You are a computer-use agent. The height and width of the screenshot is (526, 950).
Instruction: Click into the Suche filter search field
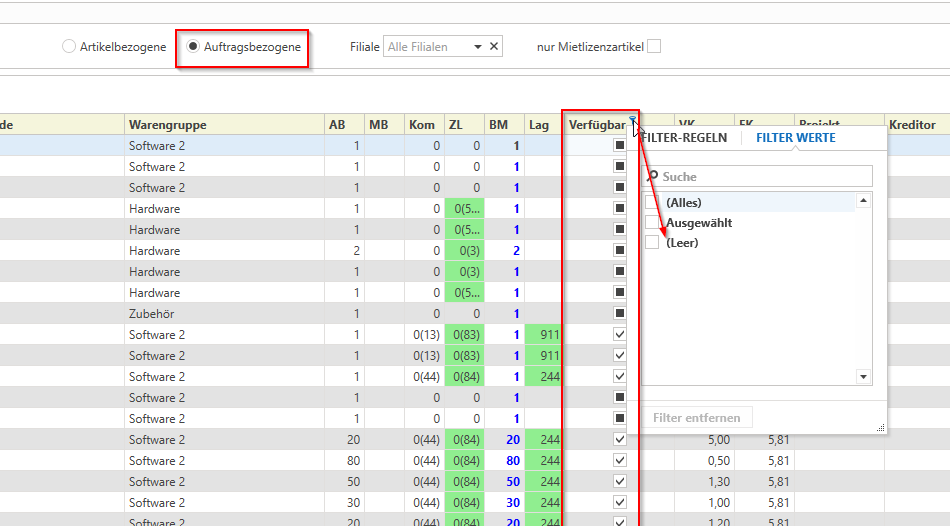760,177
